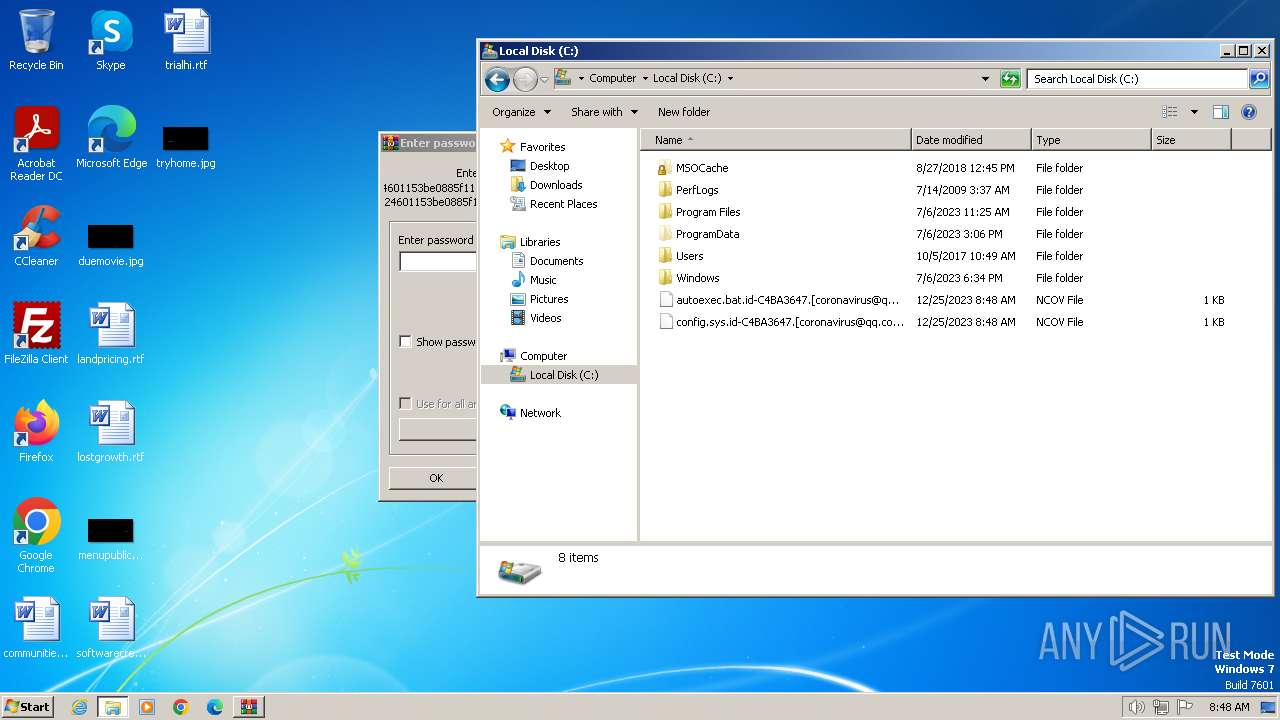
Task: Open the Recycle Bin desktop icon
Action: [36, 40]
